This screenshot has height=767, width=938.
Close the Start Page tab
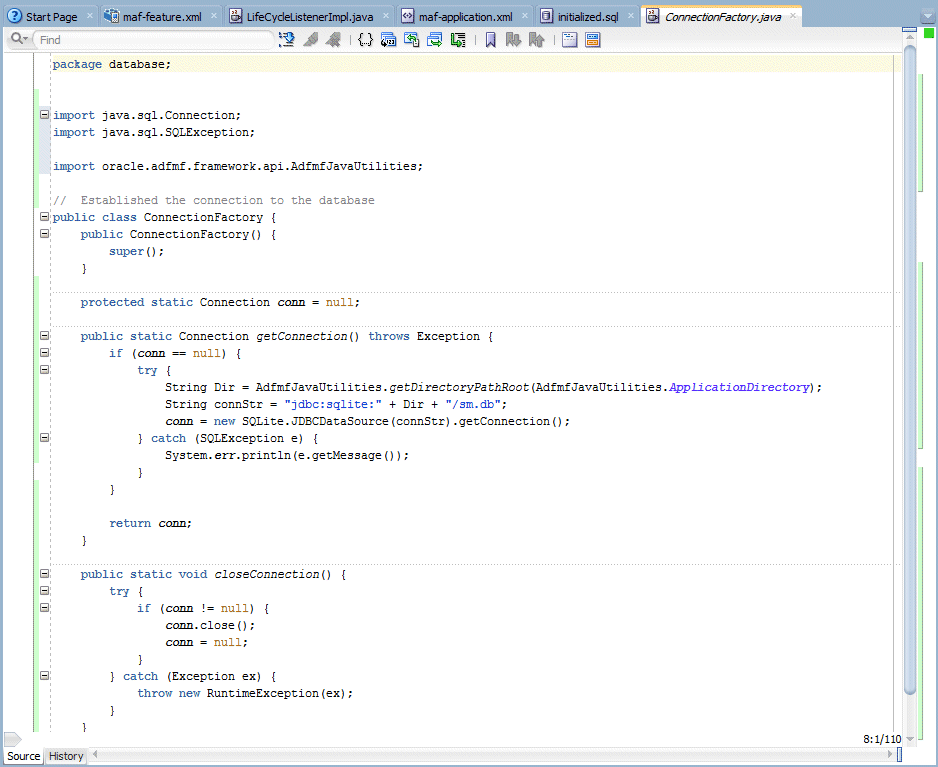pos(90,16)
